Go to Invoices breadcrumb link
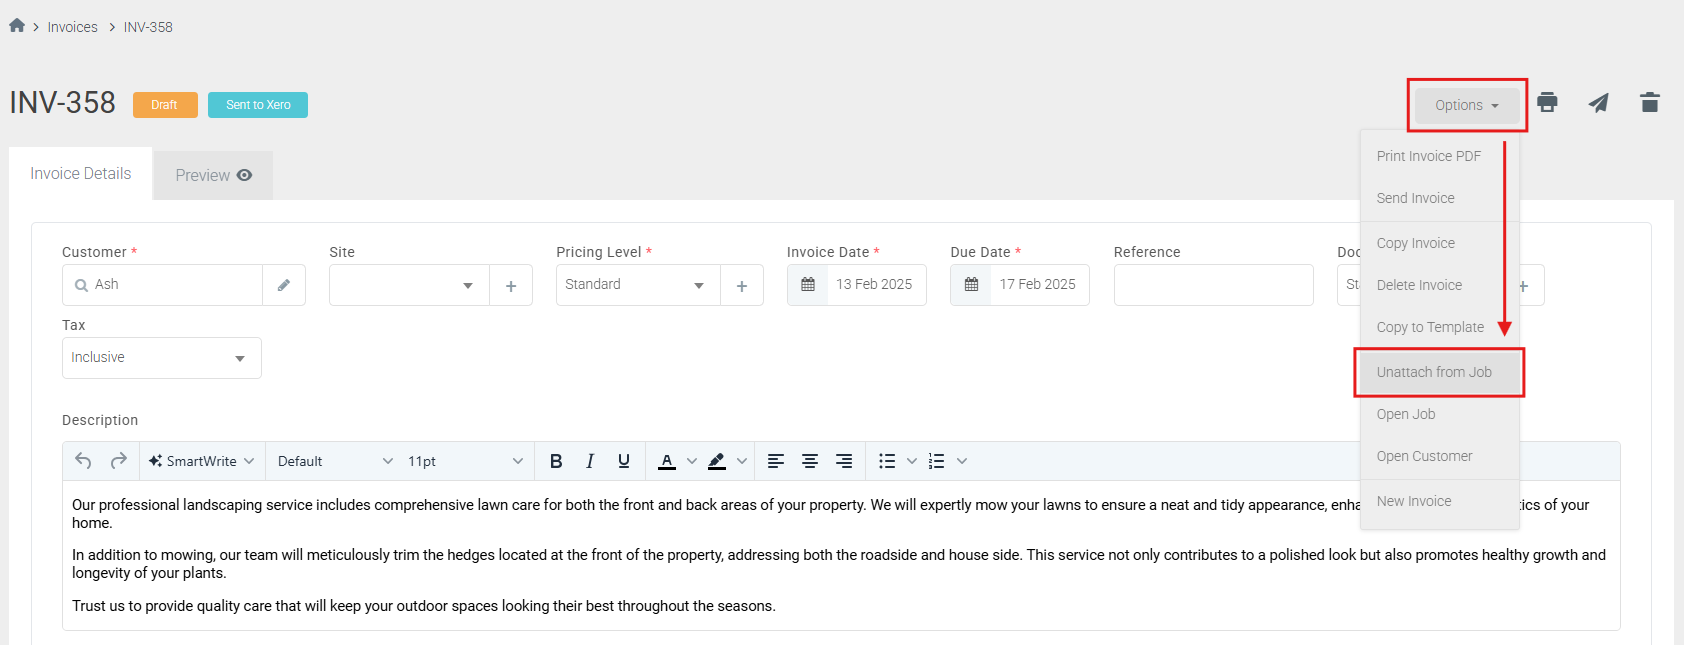Image resolution: width=1684 pixels, height=645 pixels. 73,27
